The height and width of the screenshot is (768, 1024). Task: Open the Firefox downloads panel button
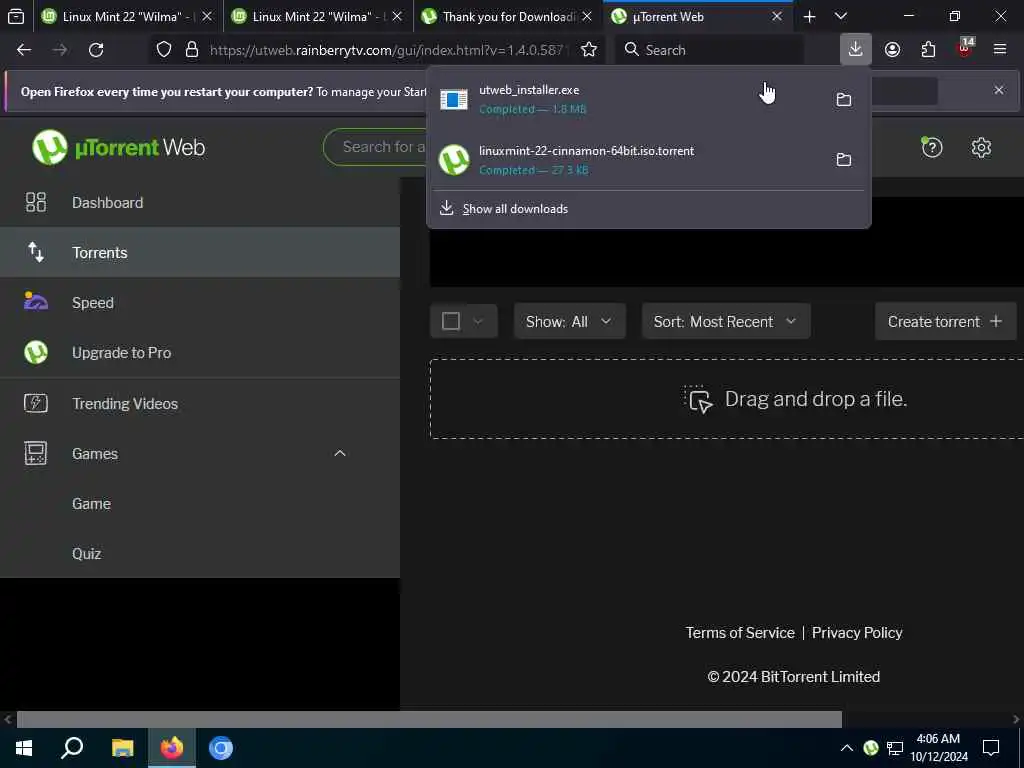(855, 49)
